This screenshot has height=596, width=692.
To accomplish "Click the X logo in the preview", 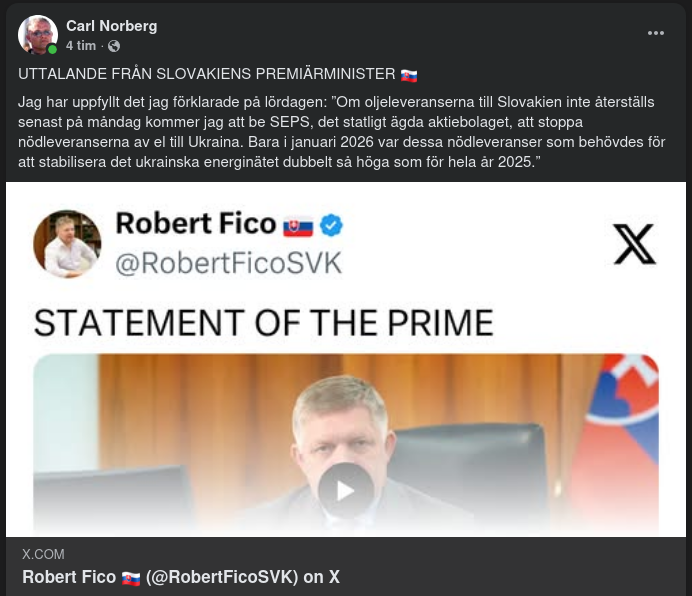I will click(634, 243).
